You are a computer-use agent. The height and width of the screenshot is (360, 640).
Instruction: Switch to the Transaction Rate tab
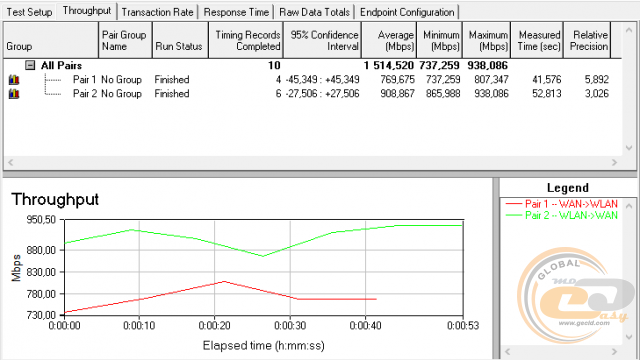(x=158, y=12)
